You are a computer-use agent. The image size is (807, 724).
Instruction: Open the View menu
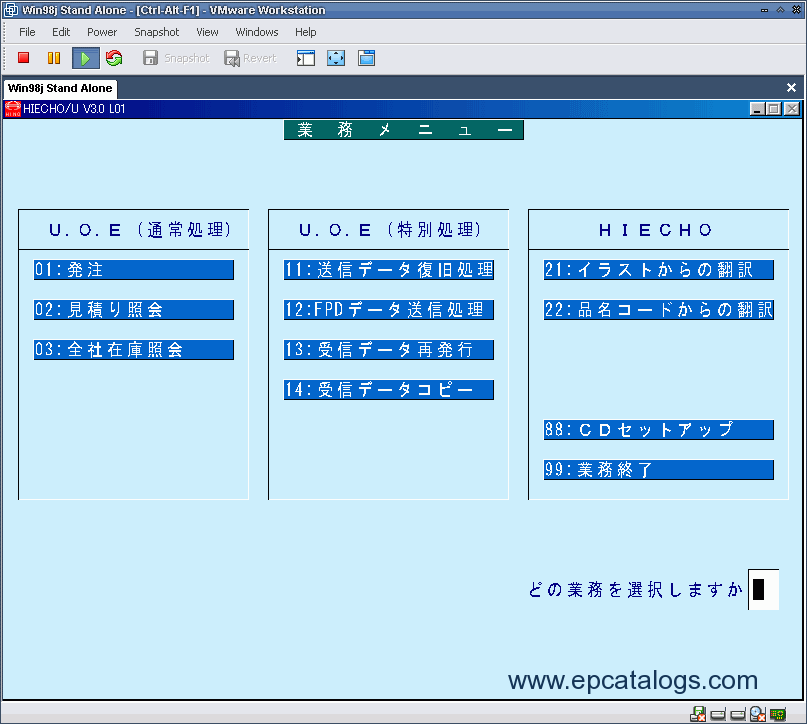207,32
